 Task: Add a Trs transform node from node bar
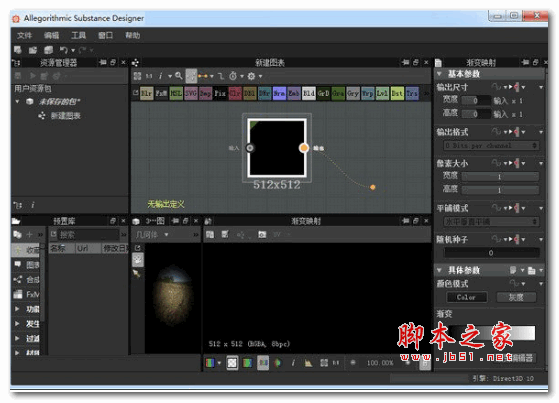coord(412,93)
